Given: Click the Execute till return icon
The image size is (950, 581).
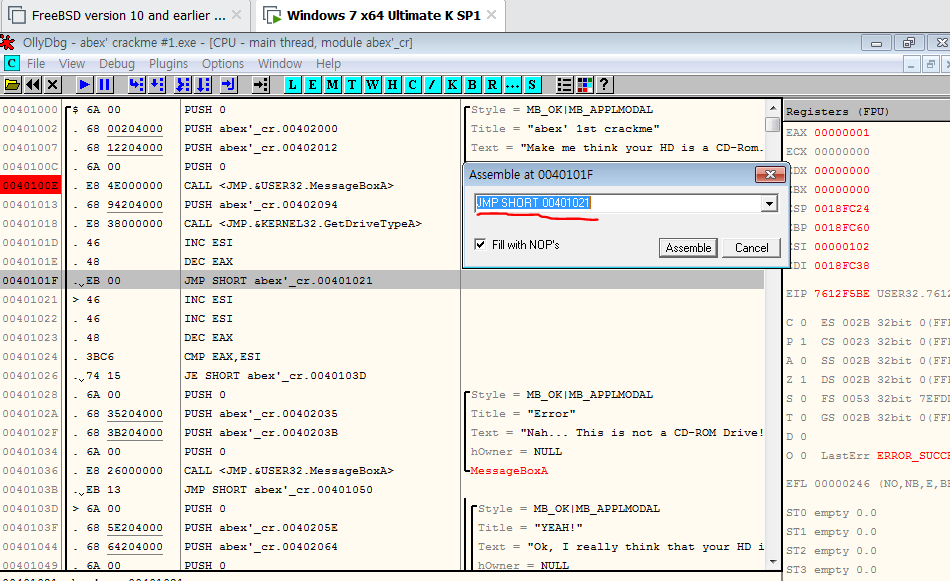Looking at the screenshot, I should [x=228, y=85].
